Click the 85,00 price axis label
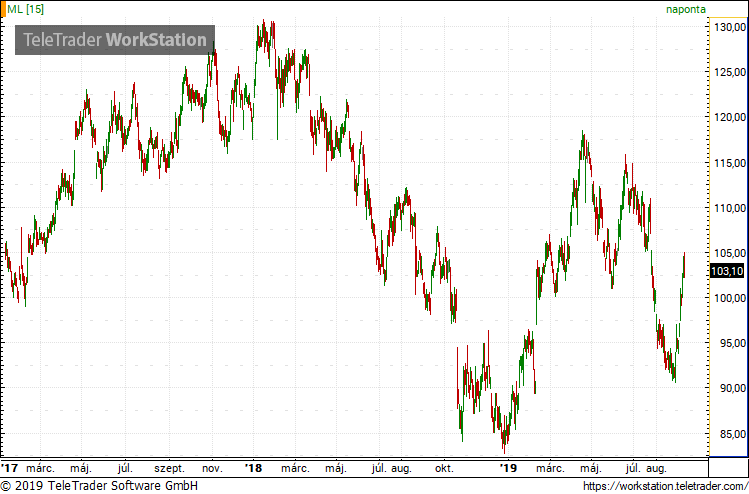Viewport: 749px width, 494px height. point(732,434)
